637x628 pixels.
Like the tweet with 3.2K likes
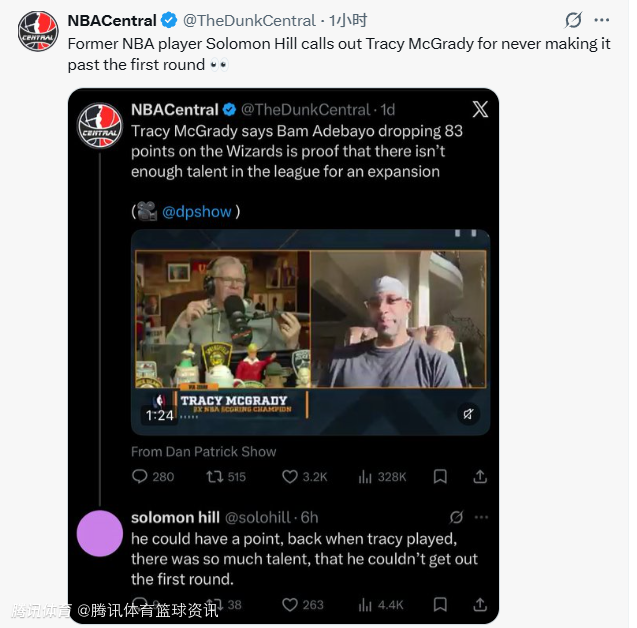coord(290,477)
